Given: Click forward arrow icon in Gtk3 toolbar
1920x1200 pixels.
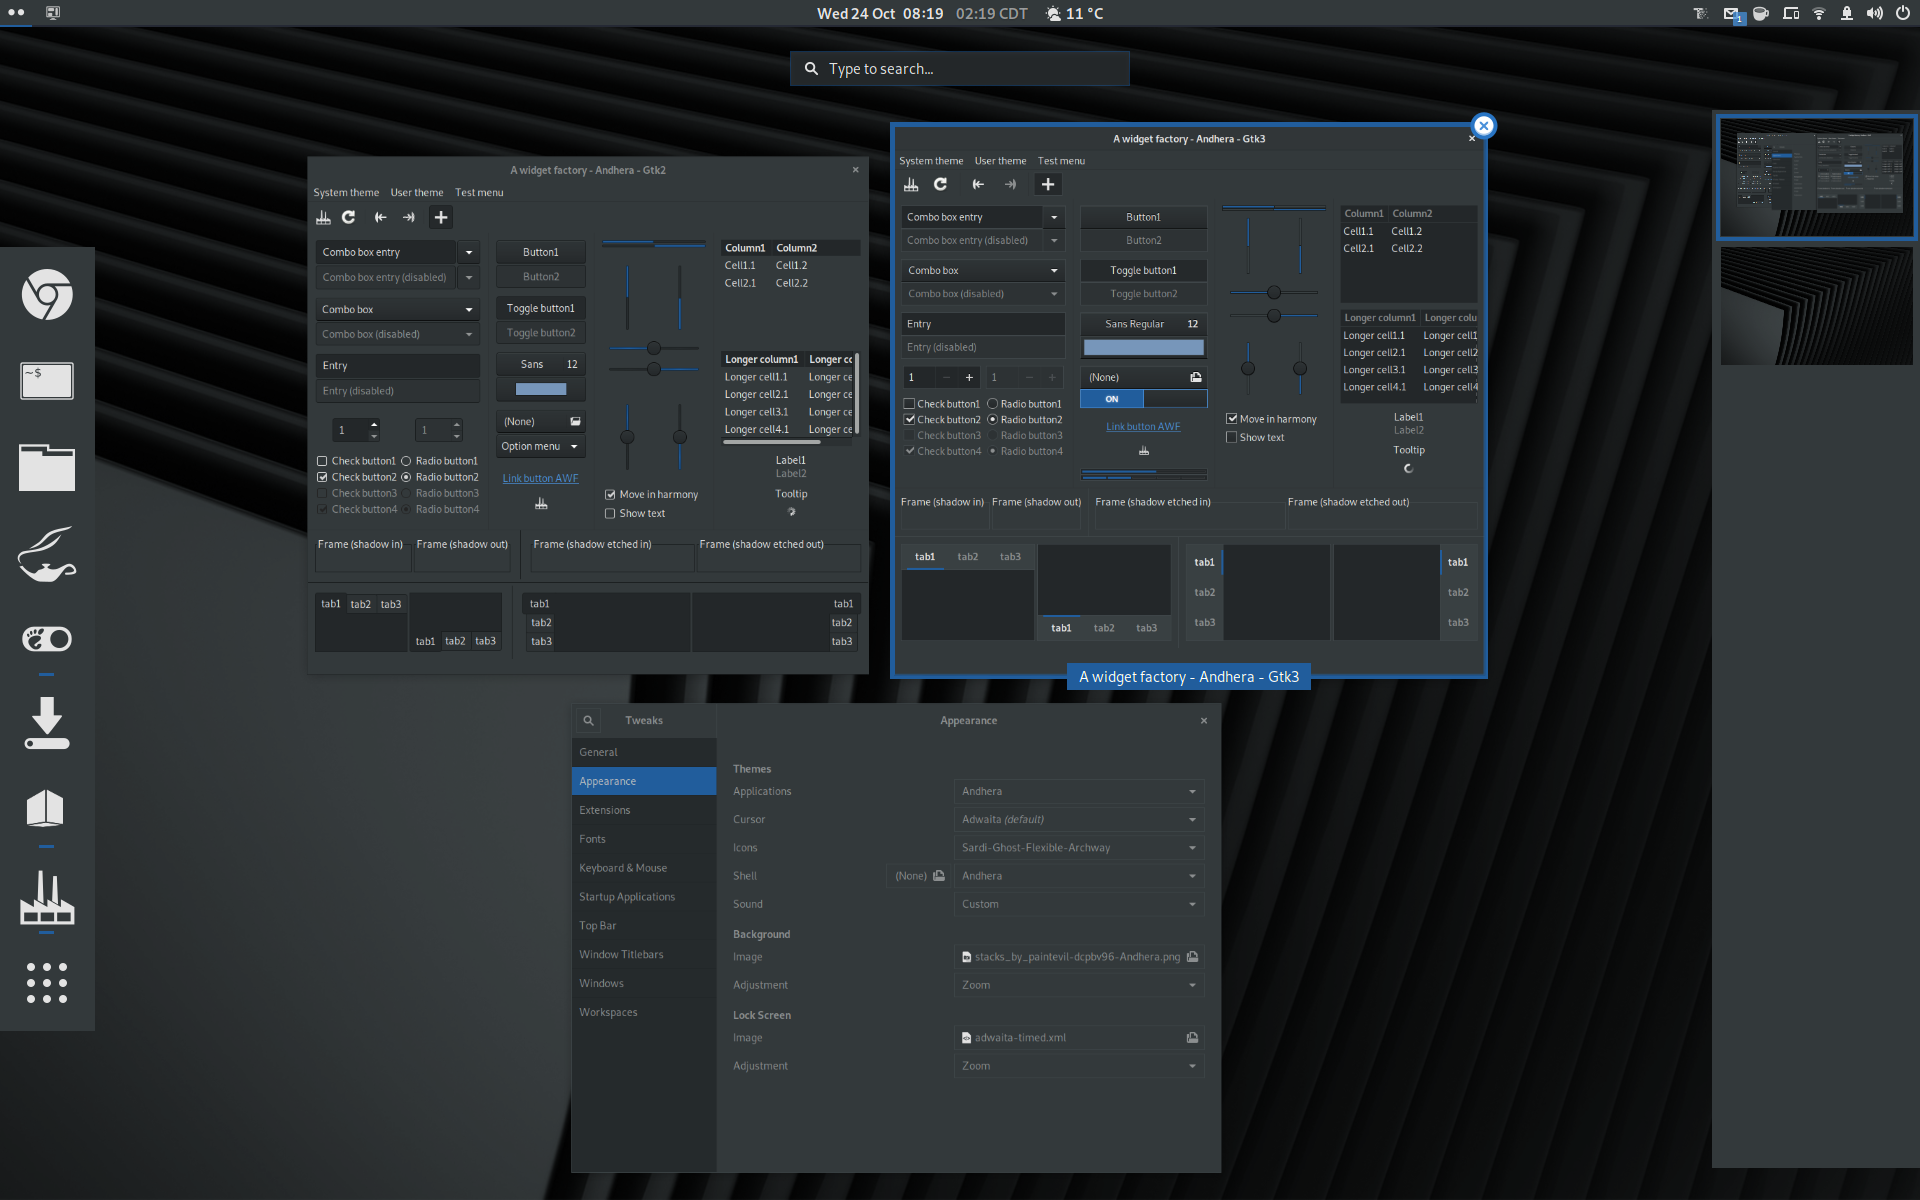Looking at the screenshot, I should pos(1011,184).
